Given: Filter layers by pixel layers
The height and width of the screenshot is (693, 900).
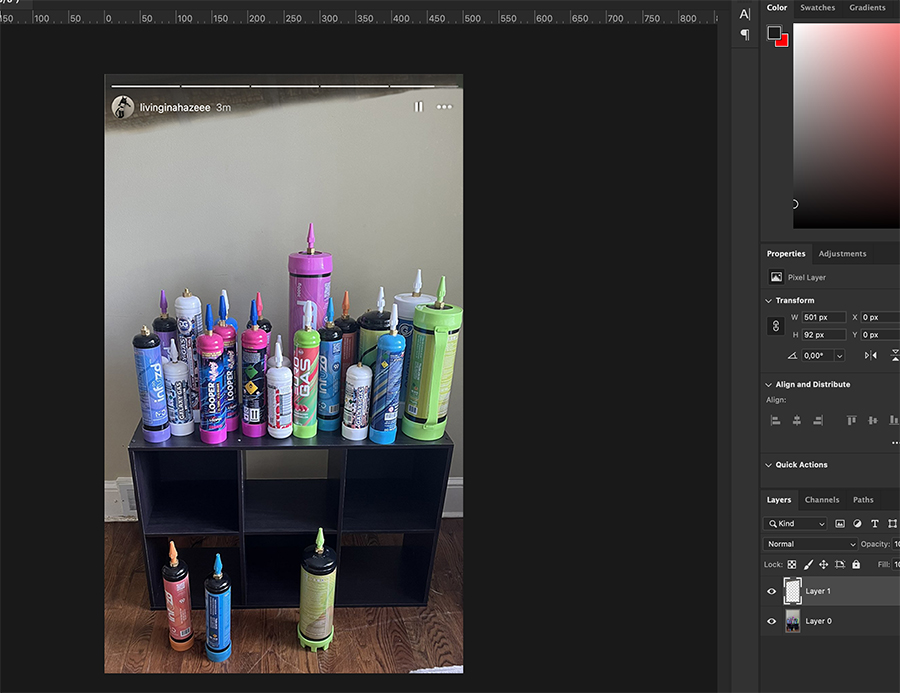Looking at the screenshot, I should point(840,524).
